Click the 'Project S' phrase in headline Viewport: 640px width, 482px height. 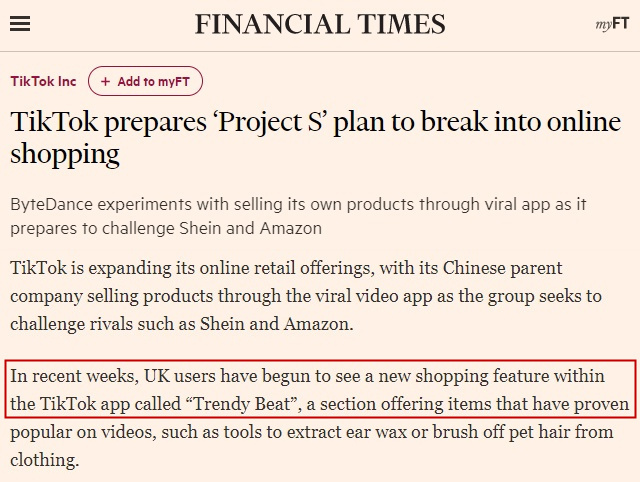click(x=270, y=122)
